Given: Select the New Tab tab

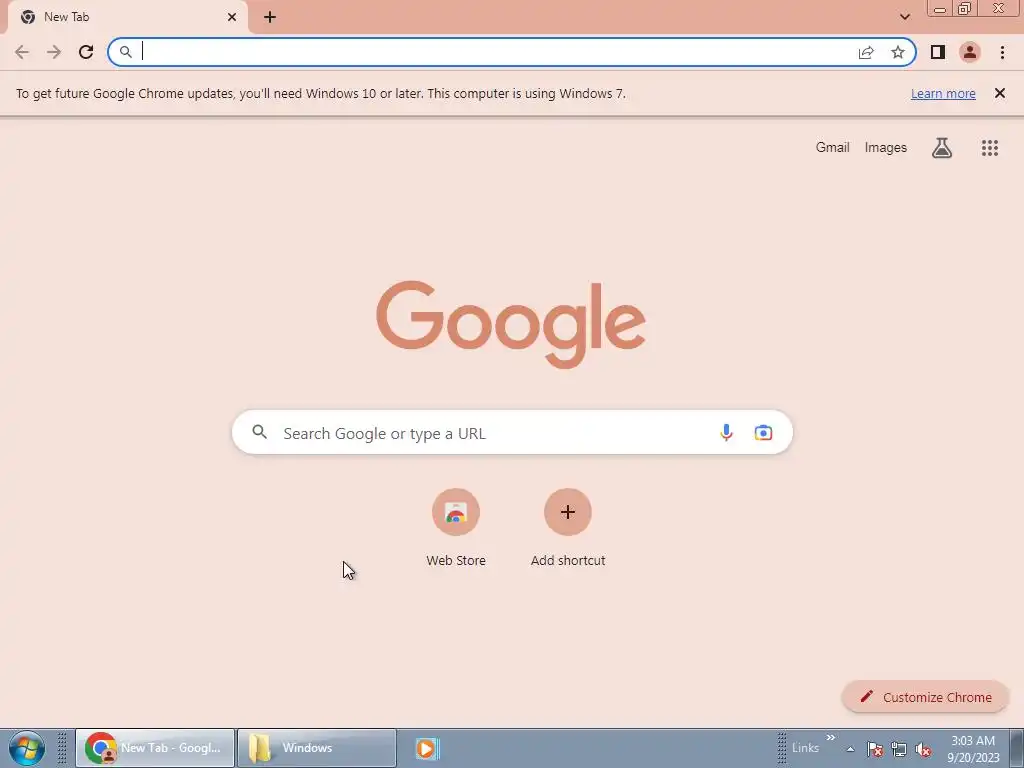Looking at the screenshot, I should (127, 17).
